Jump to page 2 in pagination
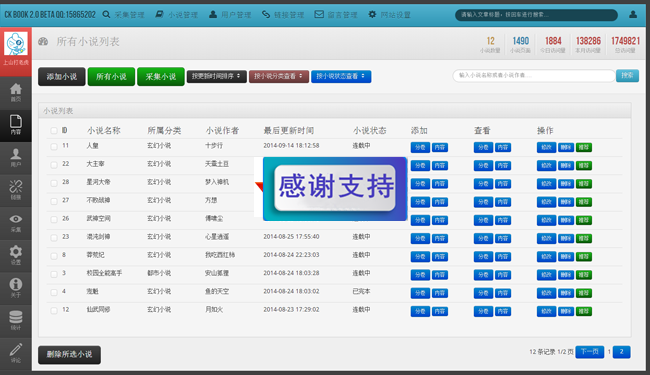The height and width of the screenshot is (375, 650). 621,352
